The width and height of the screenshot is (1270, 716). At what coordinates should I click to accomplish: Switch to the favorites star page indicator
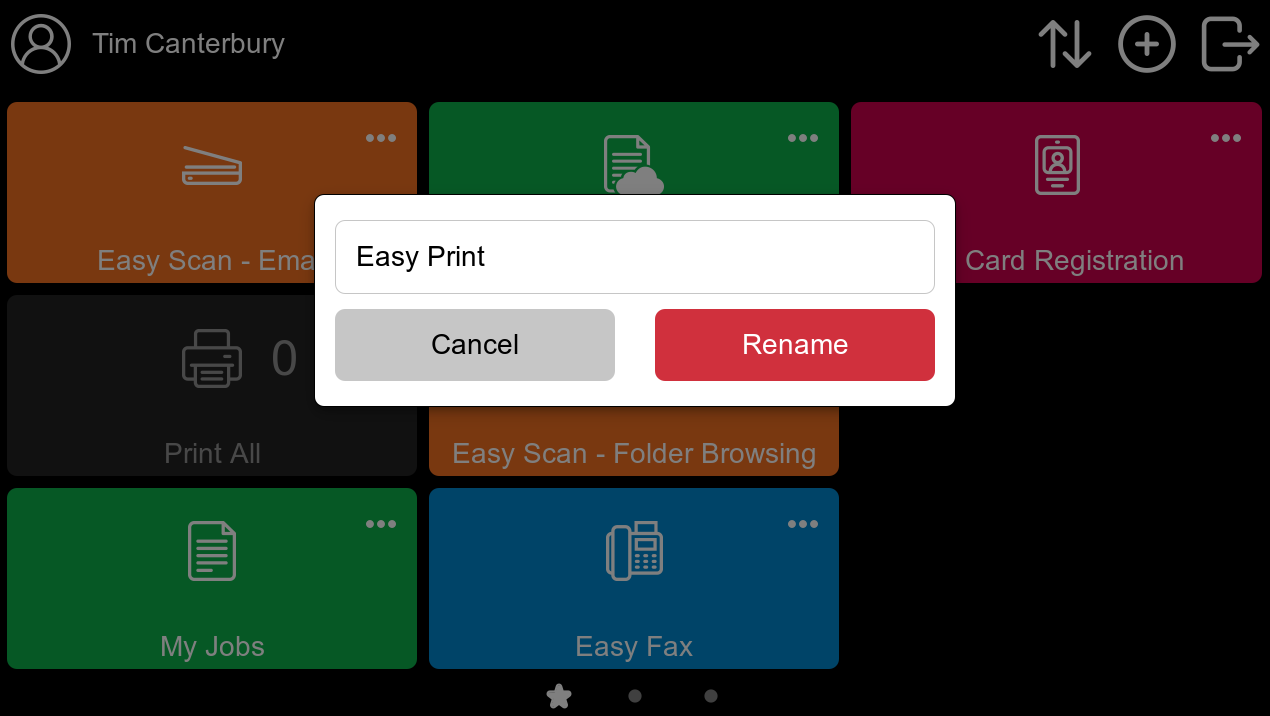[559, 696]
